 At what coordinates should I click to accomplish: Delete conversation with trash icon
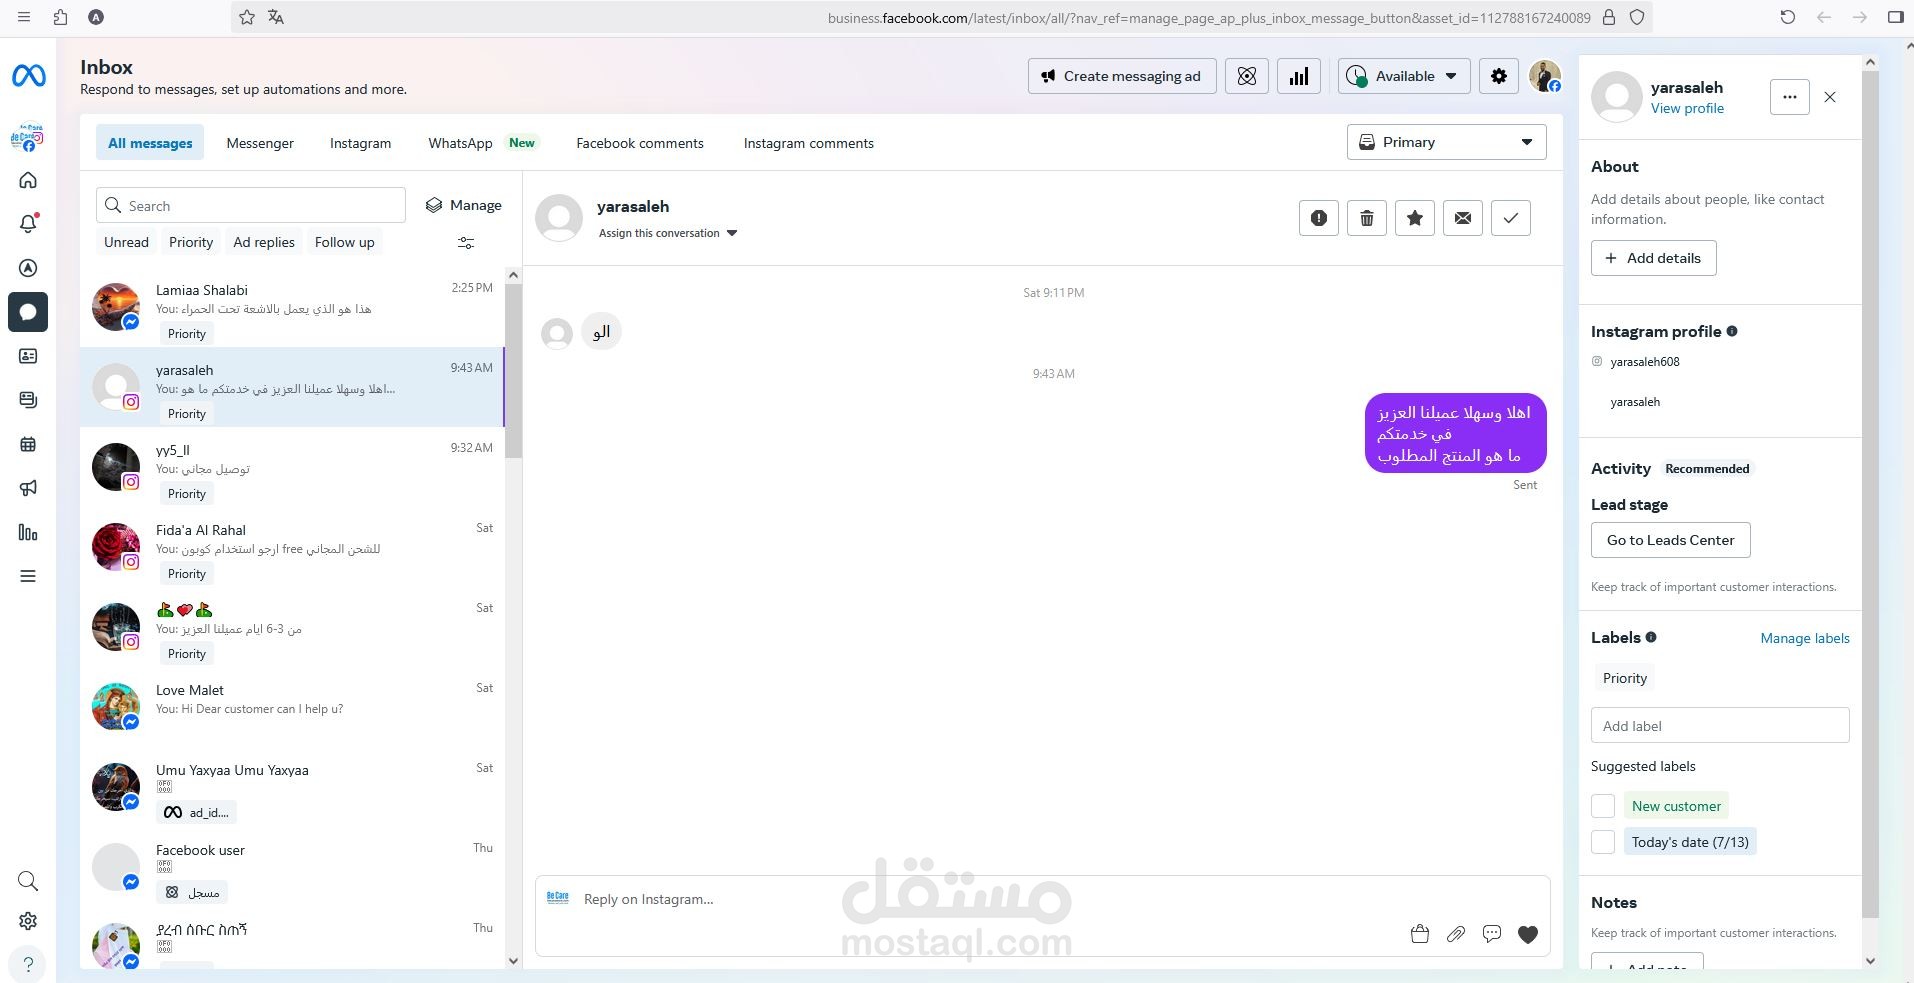[1367, 218]
